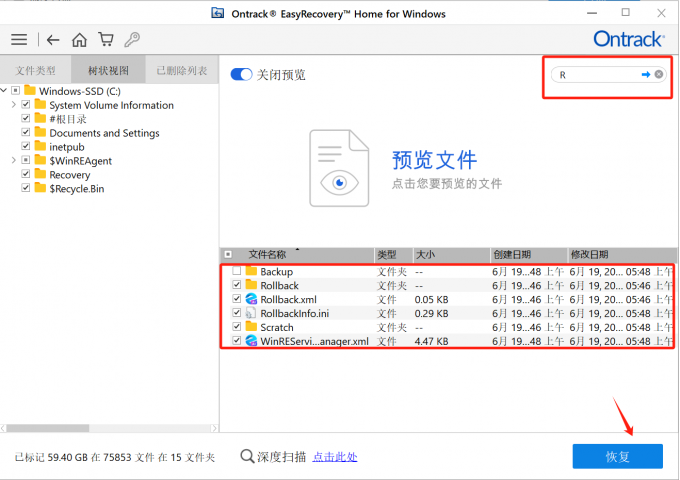Sort by the 大小 column header
This screenshot has height=480, width=680.
pos(425,255)
